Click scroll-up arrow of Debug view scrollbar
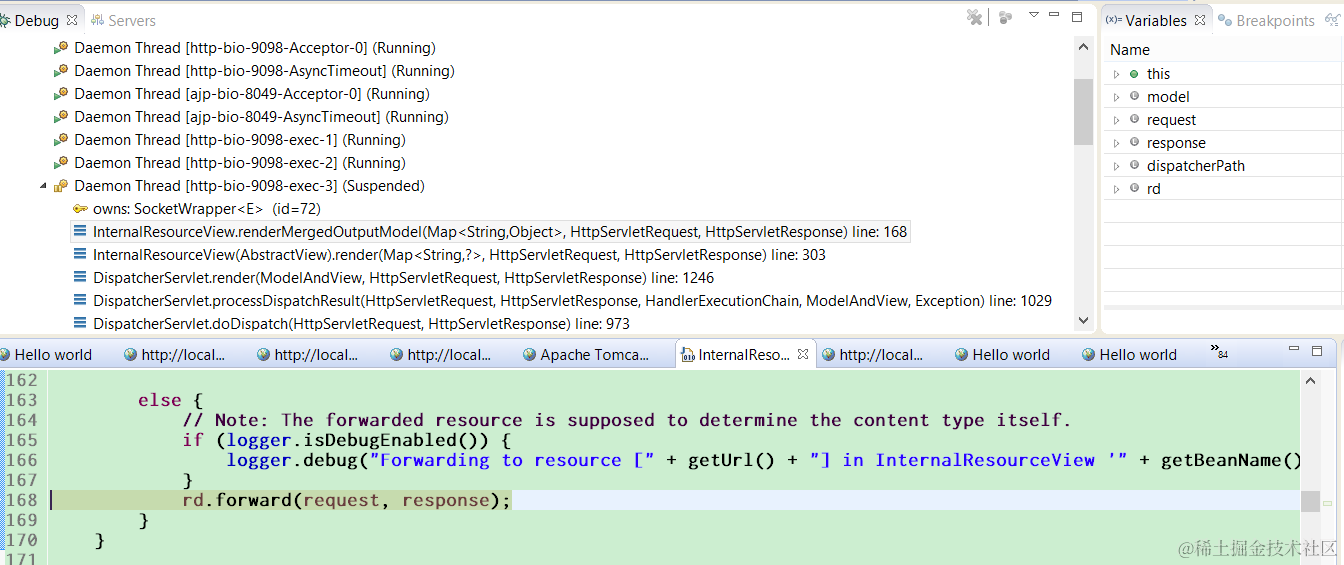The height and width of the screenshot is (565, 1344). click(1083, 46)
